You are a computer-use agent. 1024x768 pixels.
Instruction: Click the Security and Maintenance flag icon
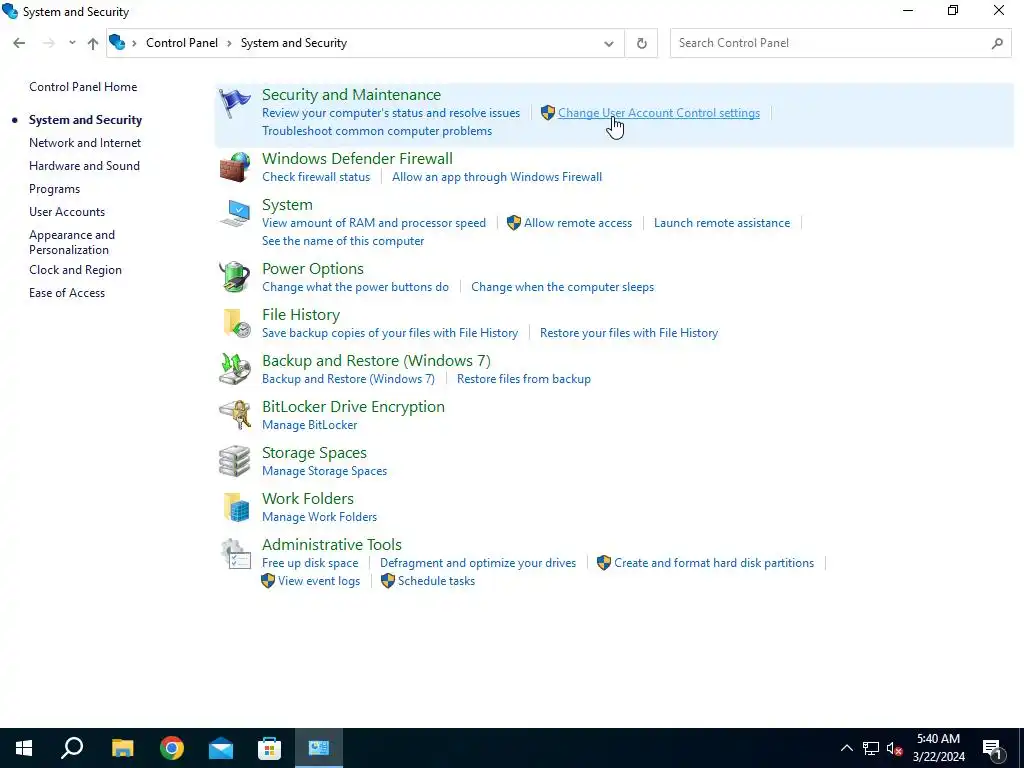pos(234,104)
